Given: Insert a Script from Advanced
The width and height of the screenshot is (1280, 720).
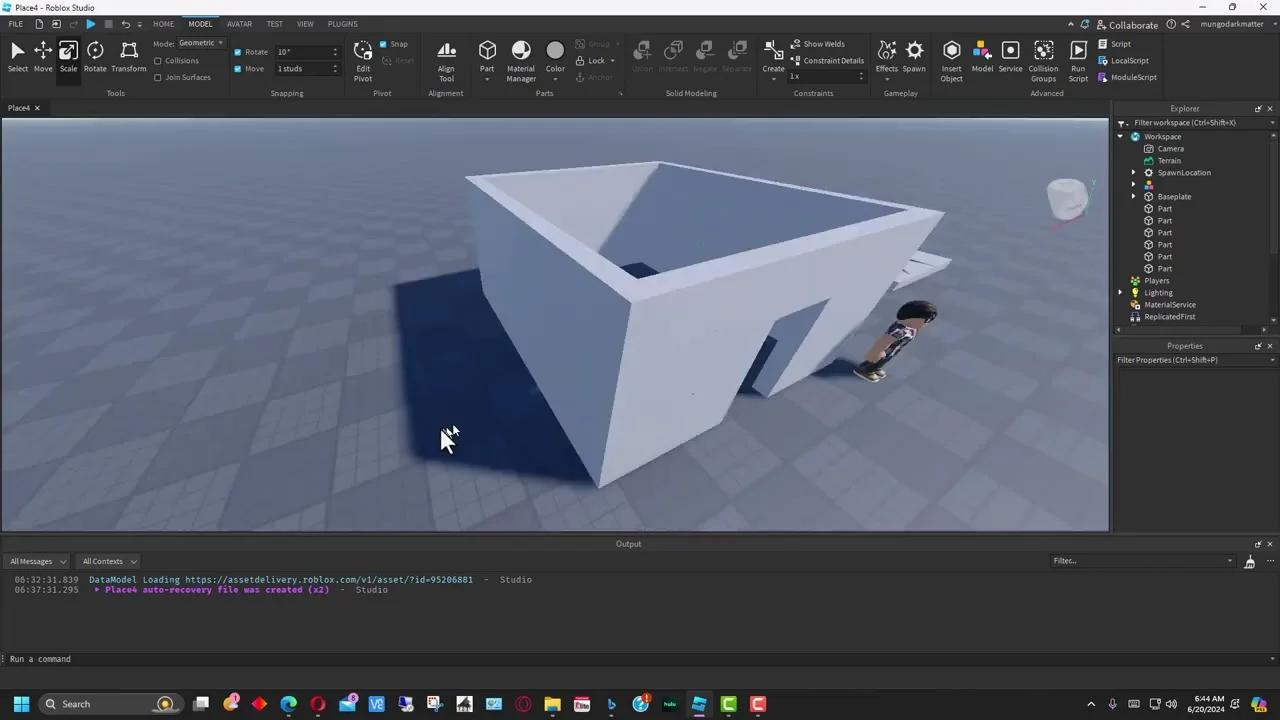Looking at the screenshot, I should 1114,44.
